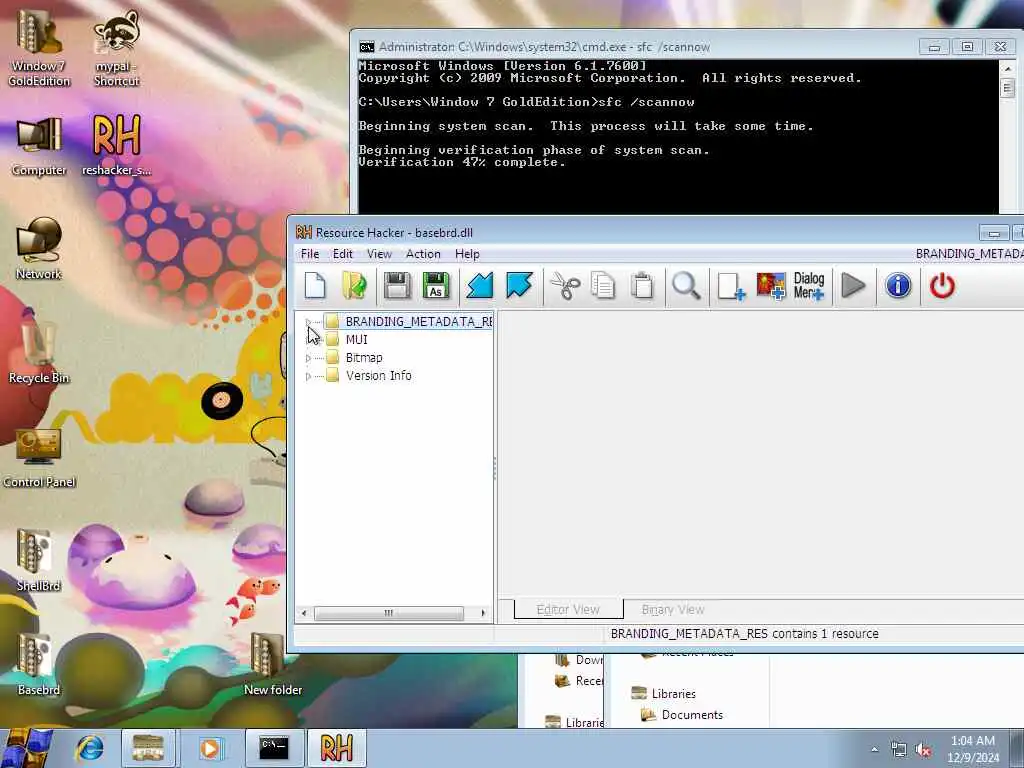Click the down-left blue arrow toolbar icon

[x=479, y=285]
